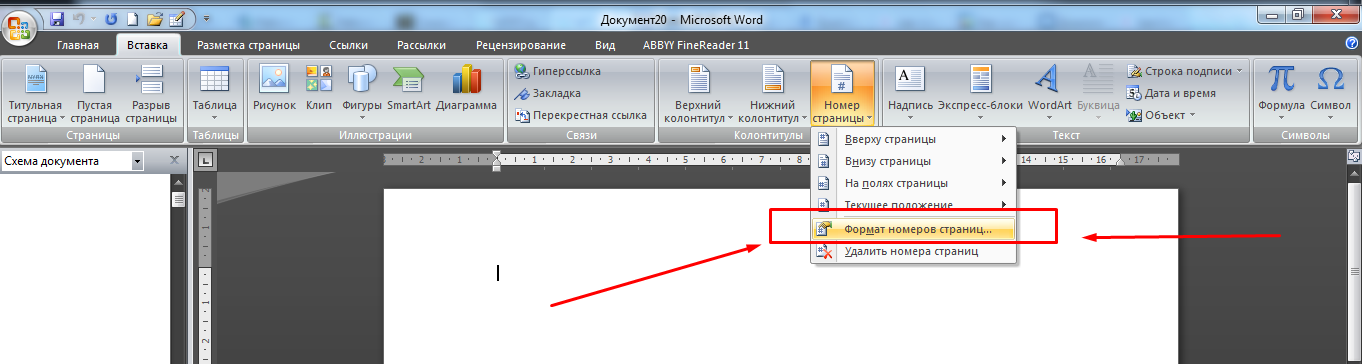Insert a Гиперссылка hyperlink
Image resolution: width=1362 pixels, height=364 pixels.
click(x=558, y=71)
